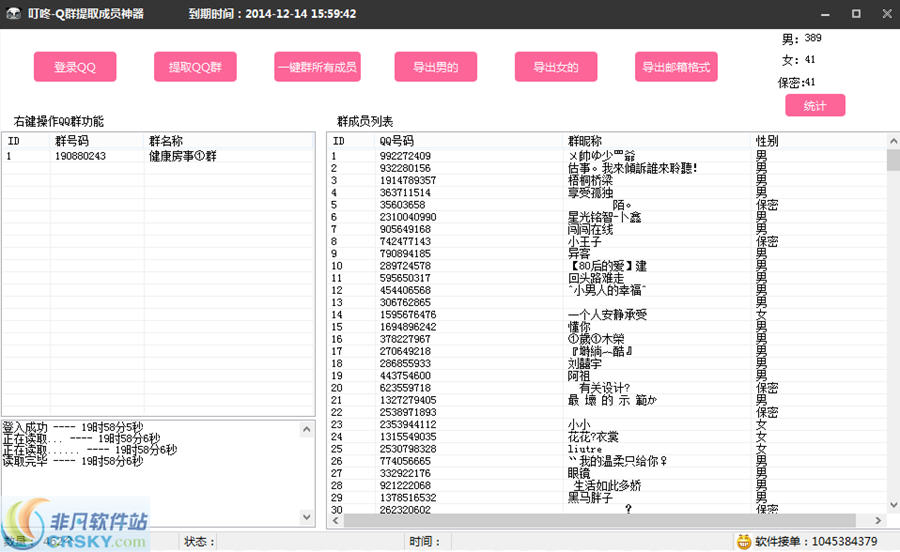
Task: Click nickname 黑马胖子
Action: point(590,497)
